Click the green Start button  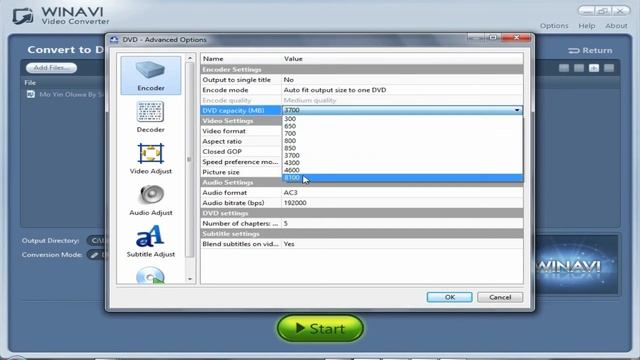(320, 328)
